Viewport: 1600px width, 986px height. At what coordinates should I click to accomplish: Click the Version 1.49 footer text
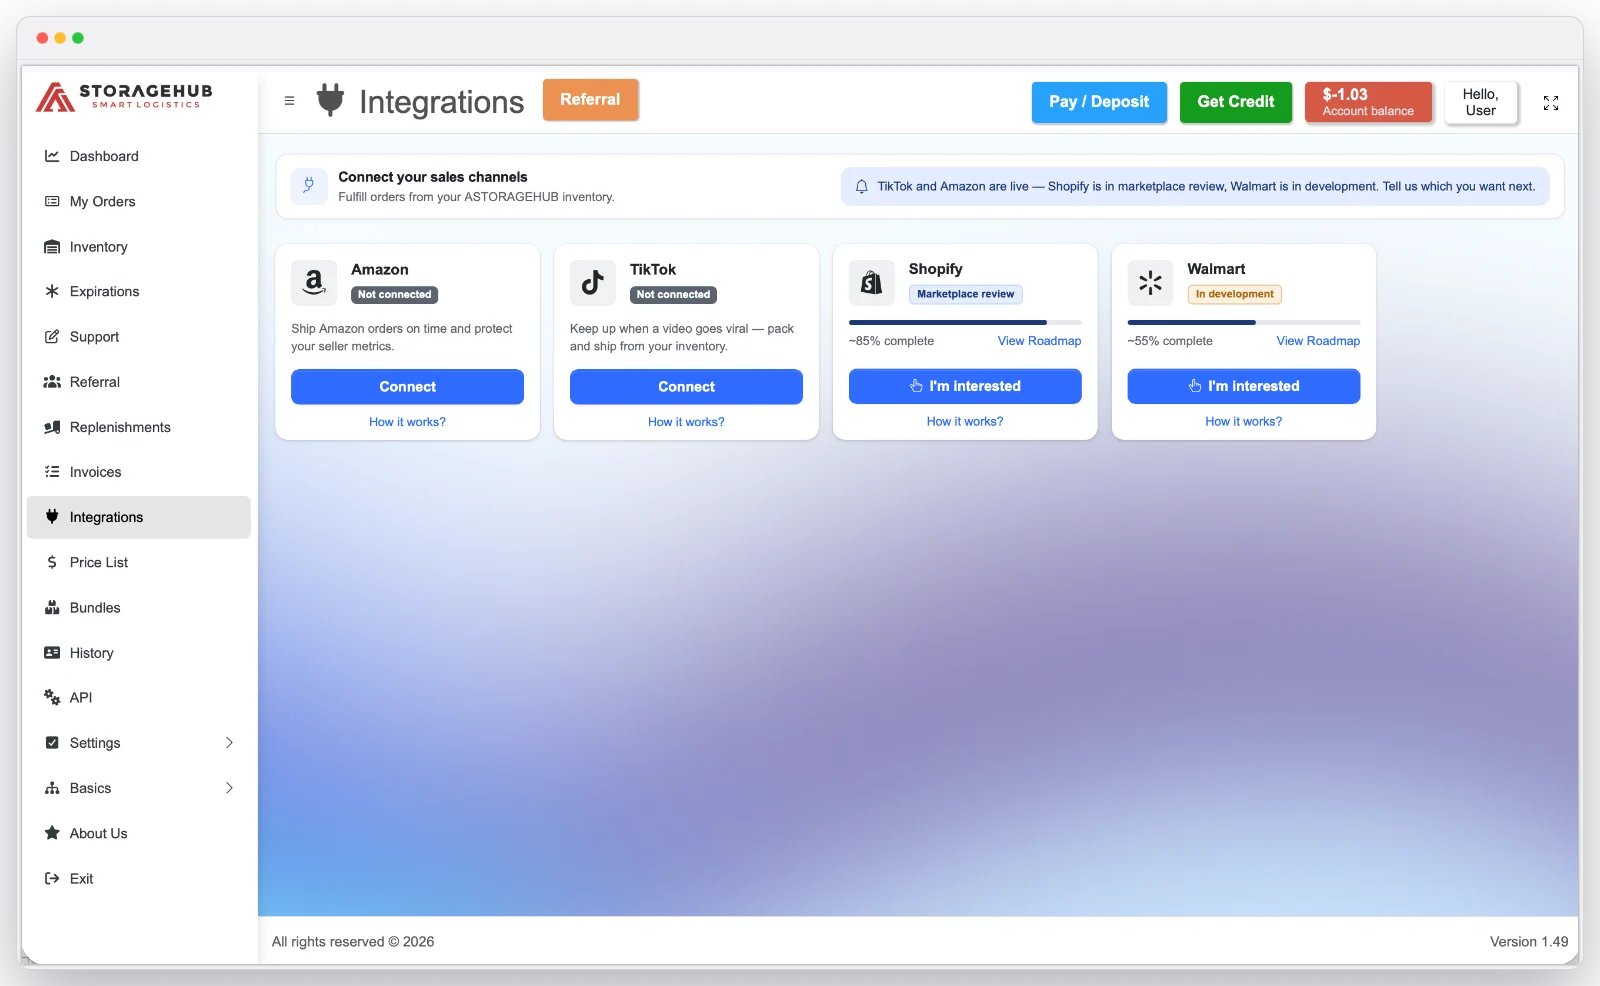click(x=1529, y=942)
